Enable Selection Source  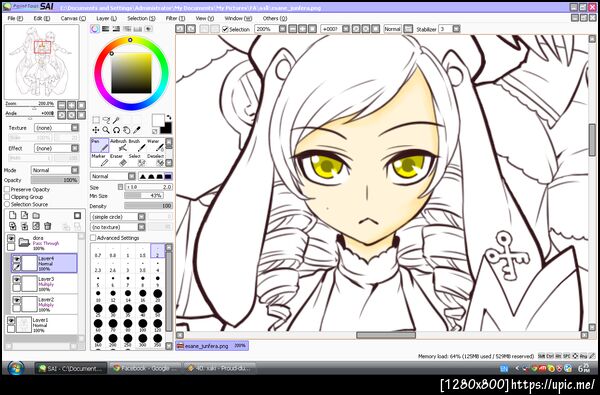[x=7, y=204]
